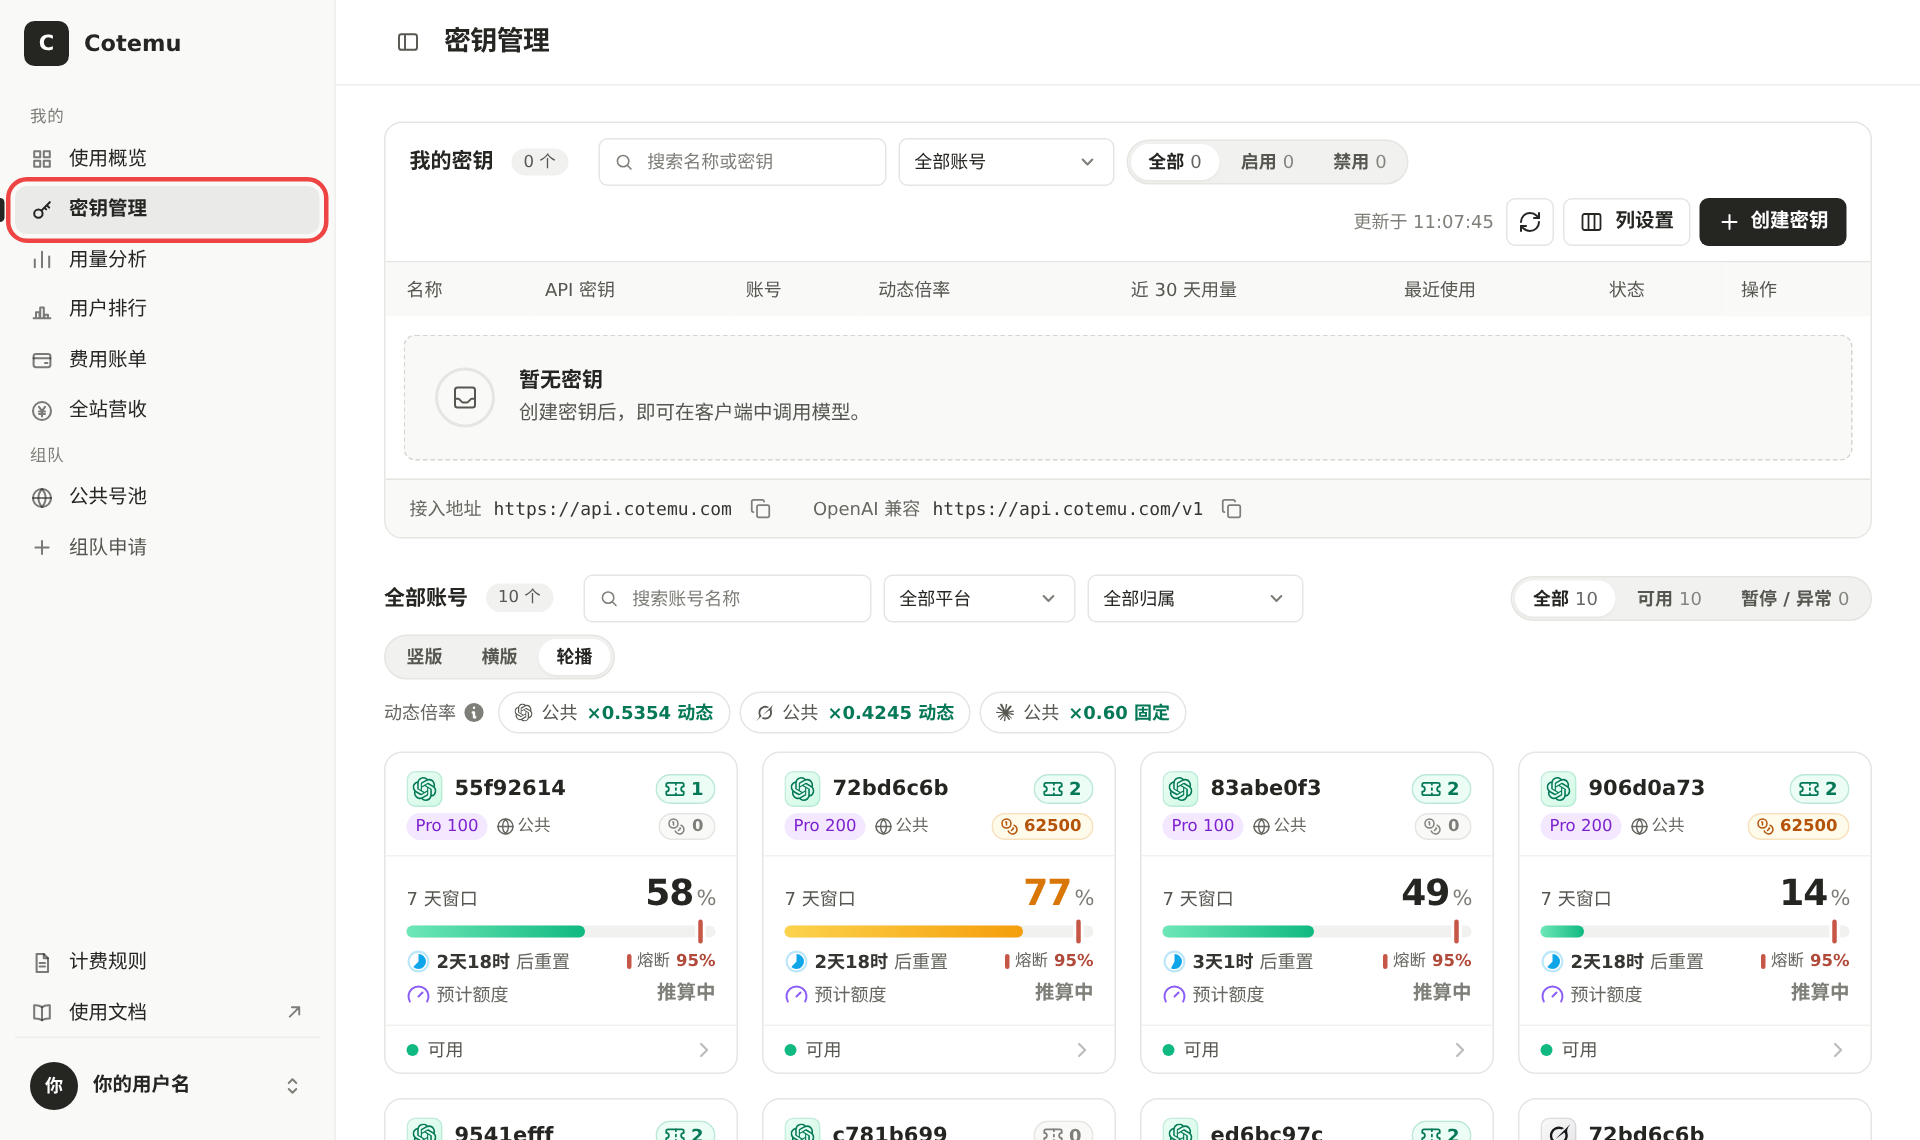Copy the https://api.cotemu.com endpoint
This screenshot has height=1140, width=1920.
click(x=761, y=509)
